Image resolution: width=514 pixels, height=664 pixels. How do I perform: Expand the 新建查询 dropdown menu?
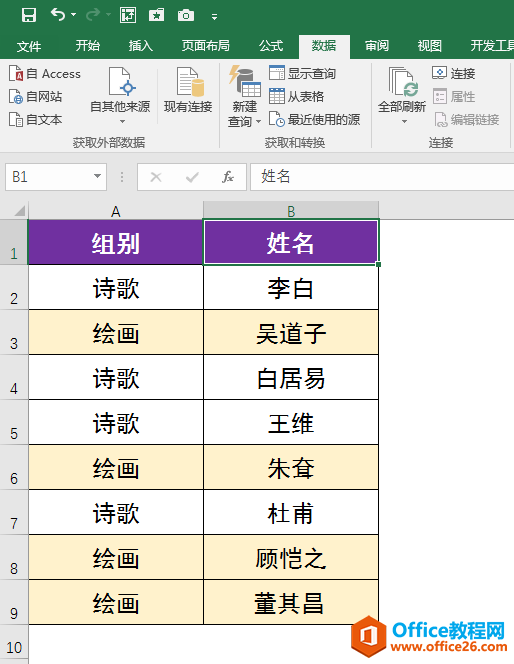(259, 122)
